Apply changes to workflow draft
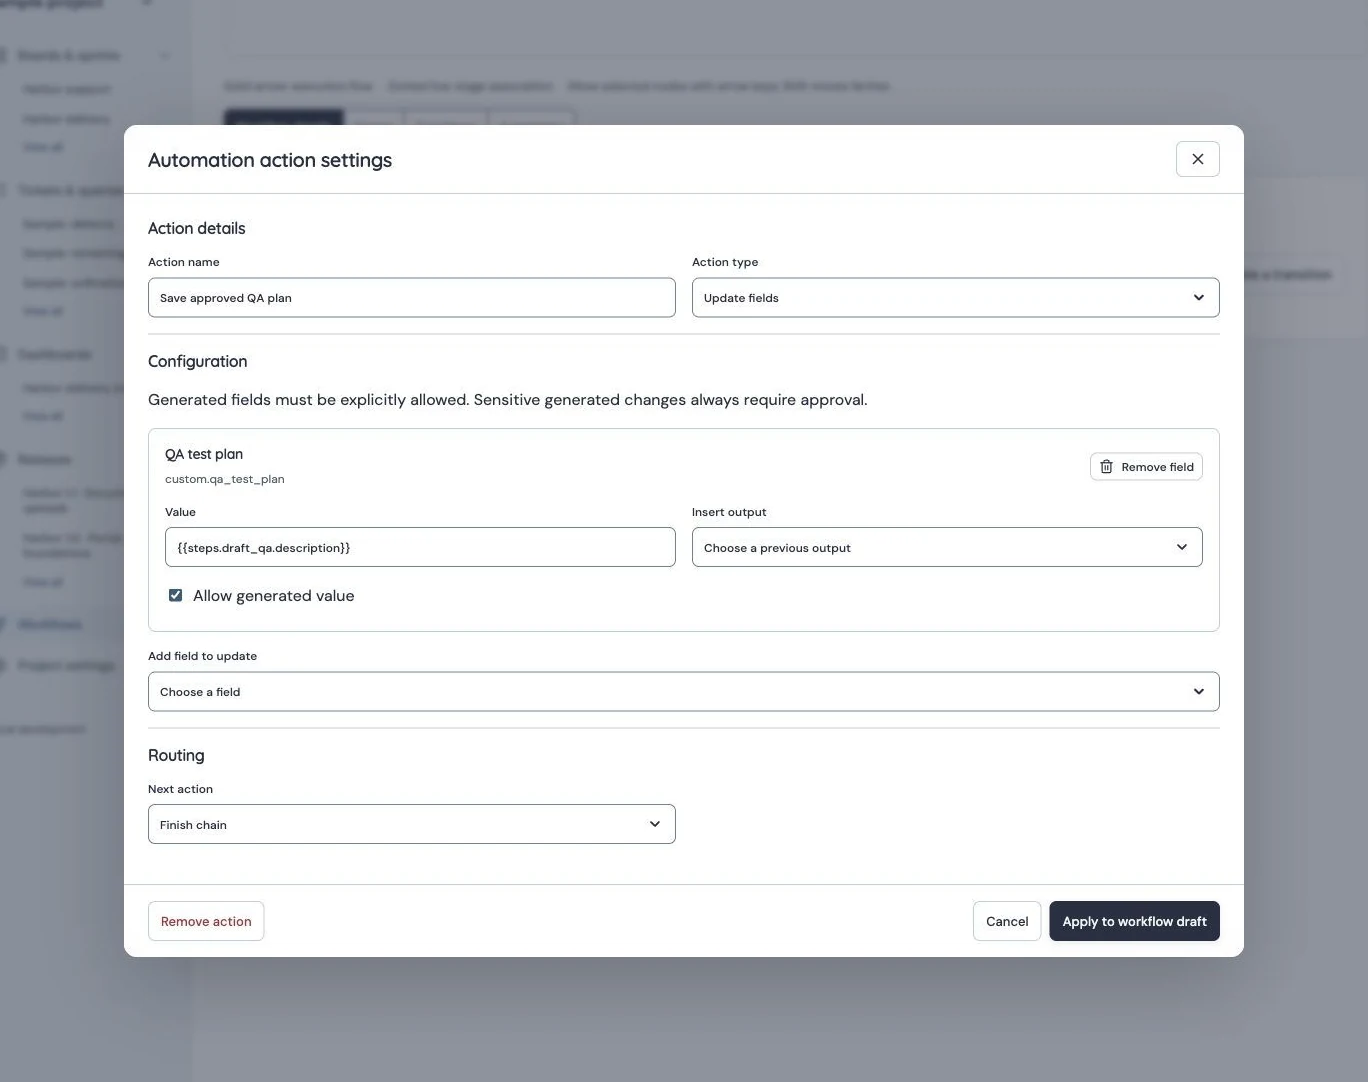Image resolution: width=1368 pixels, height=1082 pixels. tap(1134, 921)
